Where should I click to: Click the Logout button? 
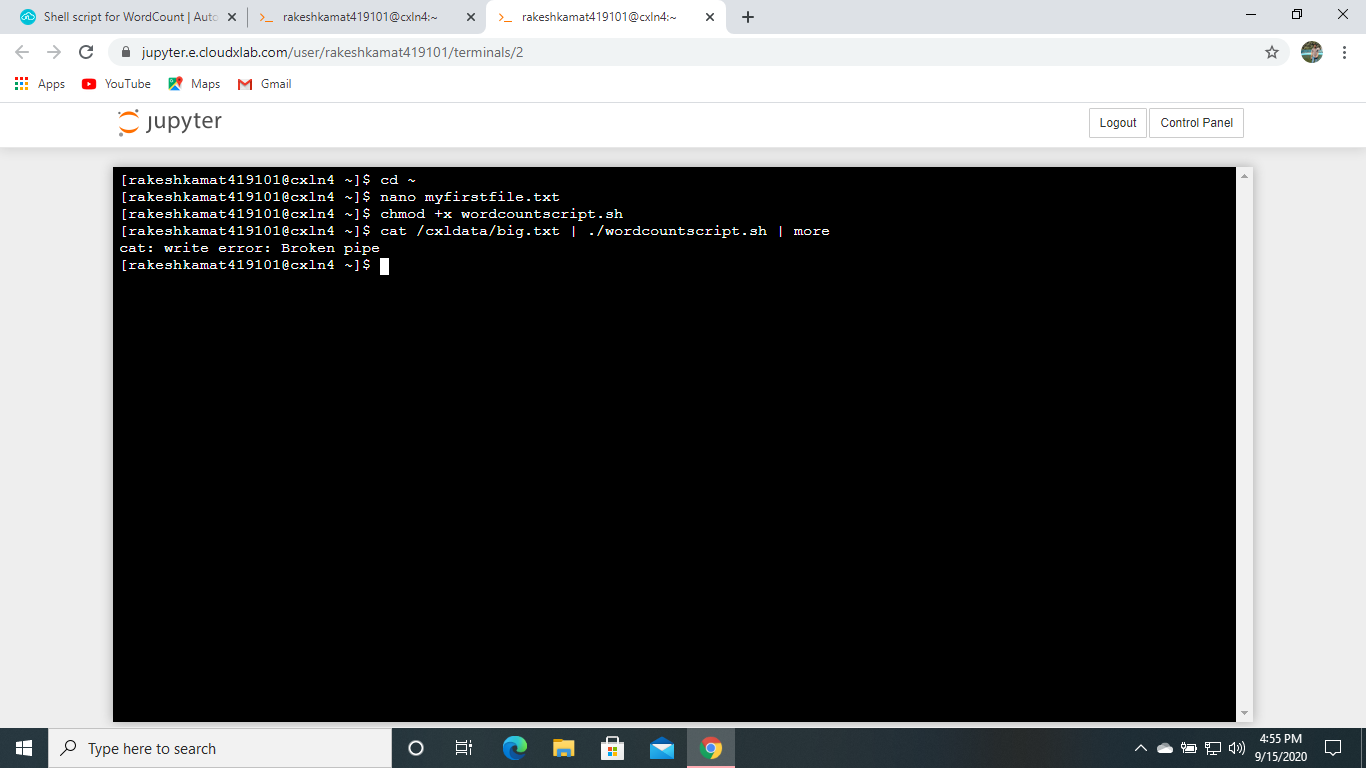click(1117, 123)
